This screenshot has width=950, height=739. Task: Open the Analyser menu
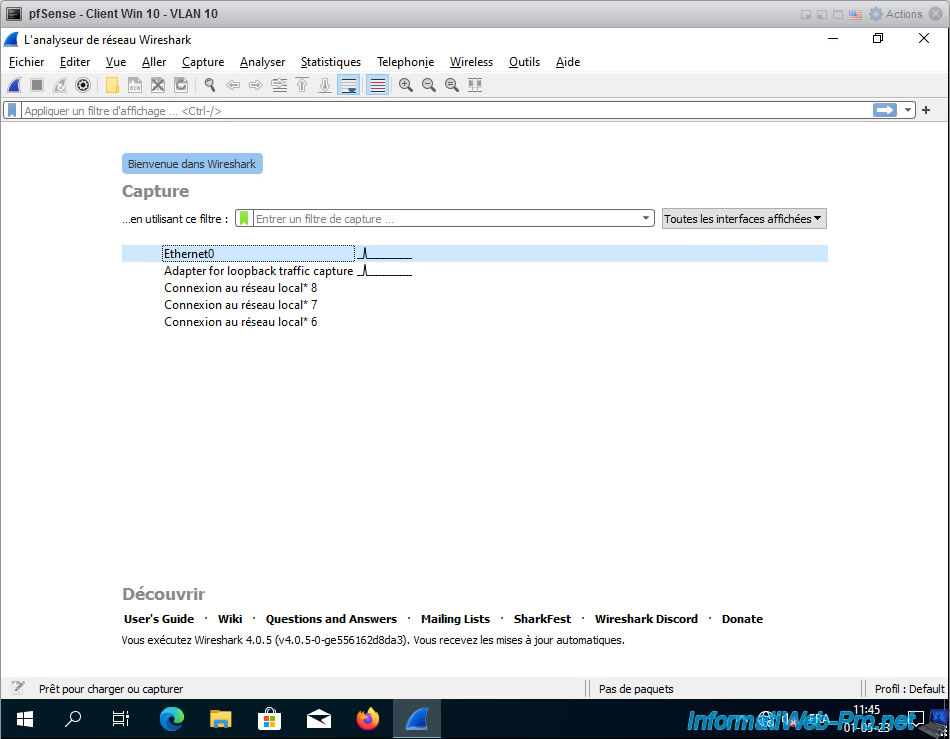click(262, 62)
